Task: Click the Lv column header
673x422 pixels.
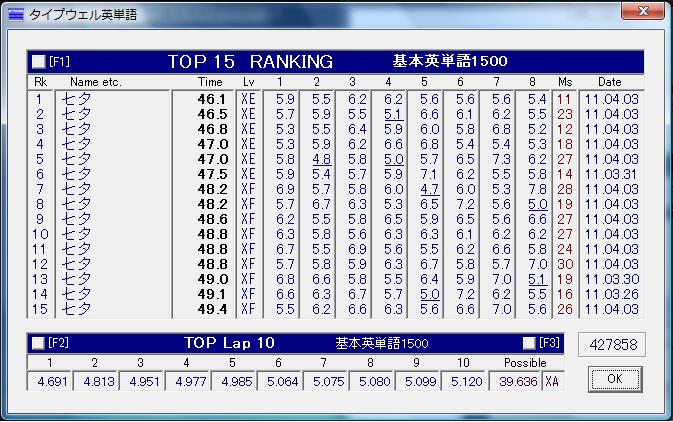Action: coord(249,82)
